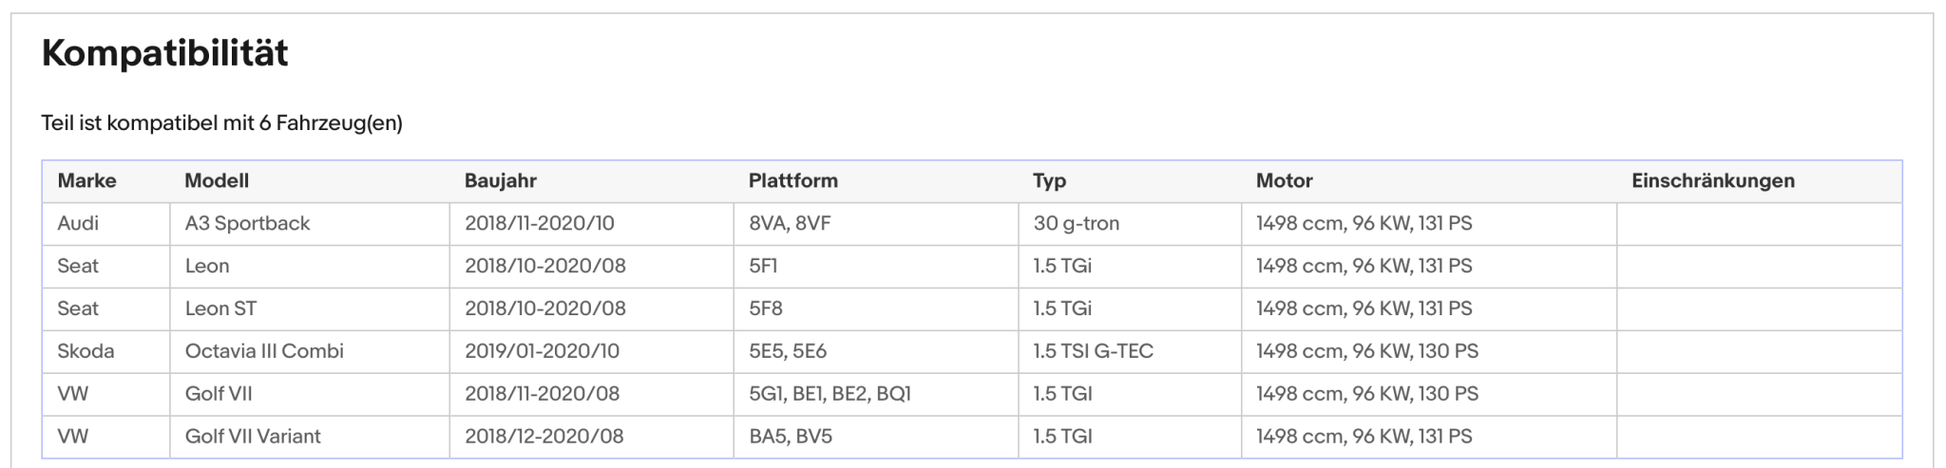This screenshot has width=1946, height=468.
Task: Click the Einschränkungen column header
Action: coord(1712,181)
